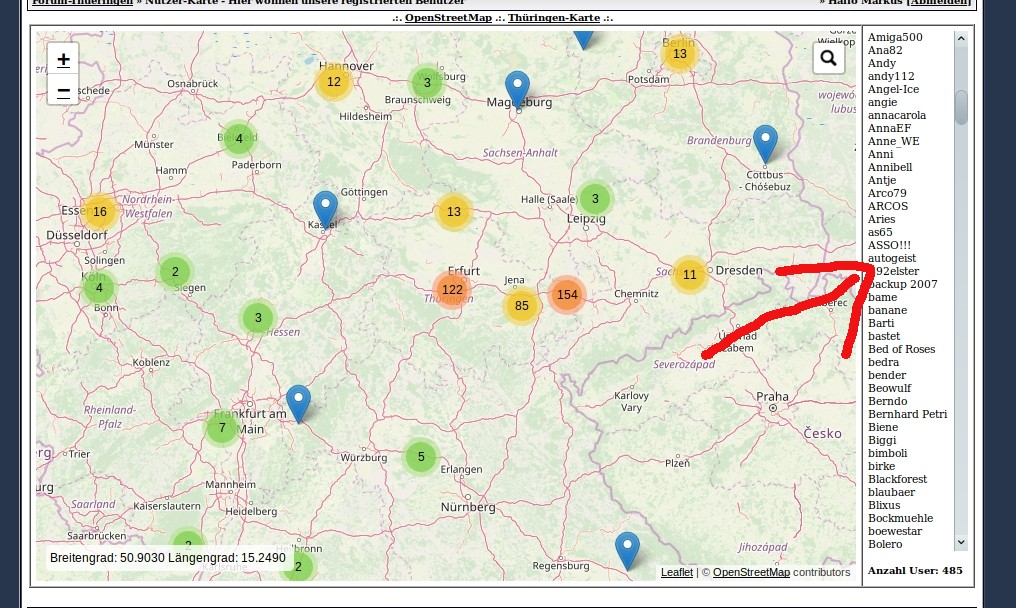Zoom in on the map
1016x608 pixels.
pyautogui.click(x=63, y=60)
